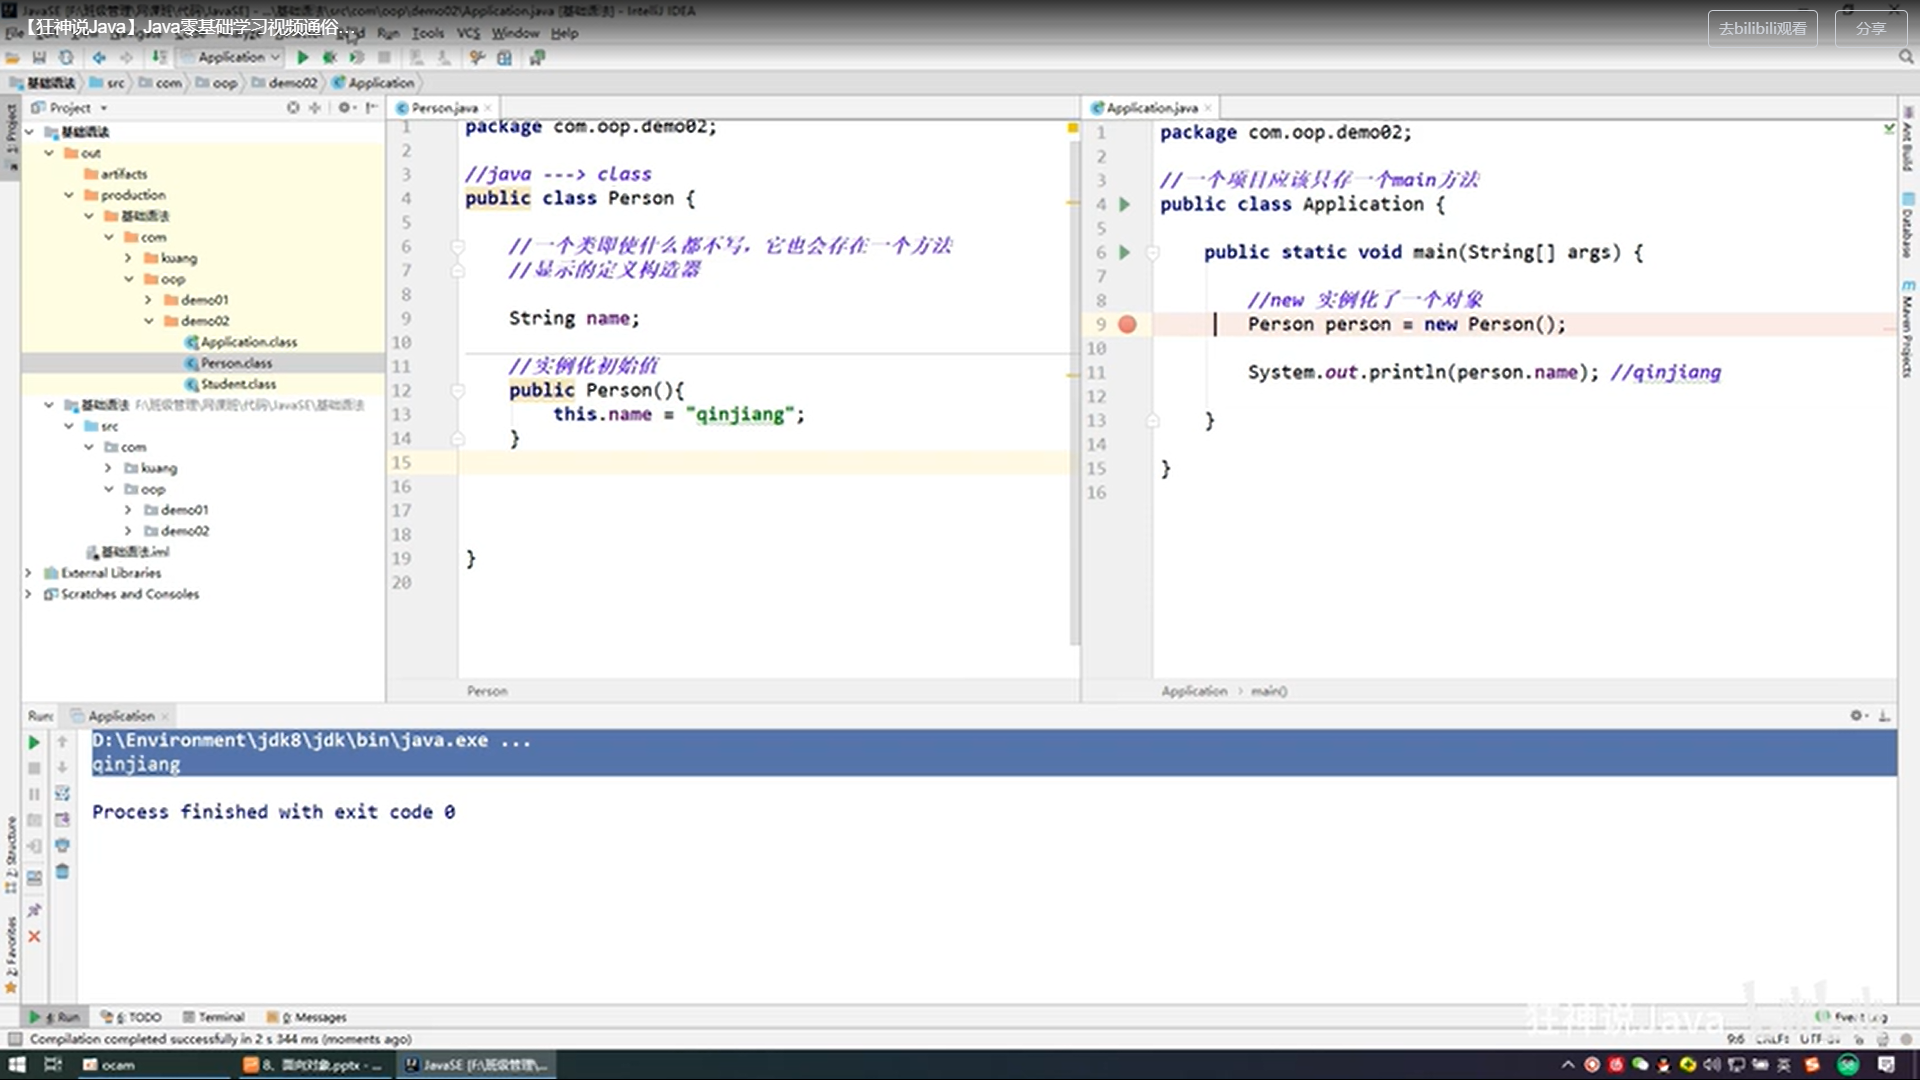The height and width of the screenshot is (1080, 1920).
Task: Click run gutter arrow next to main method
Action: (1124, 252)
